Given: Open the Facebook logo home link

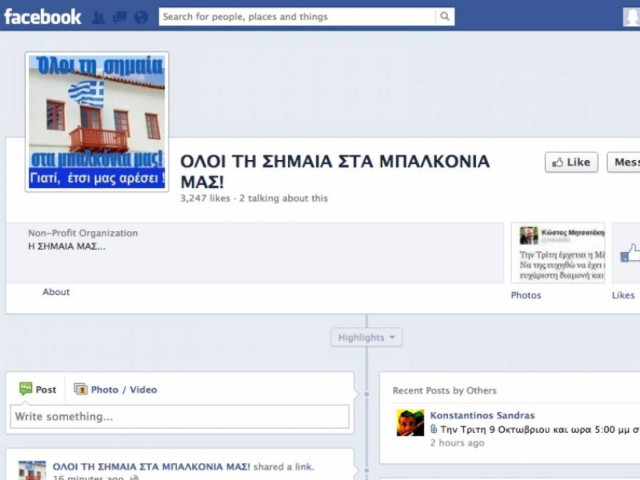Looking at the screenshot, I should click(x=42, y=17).
